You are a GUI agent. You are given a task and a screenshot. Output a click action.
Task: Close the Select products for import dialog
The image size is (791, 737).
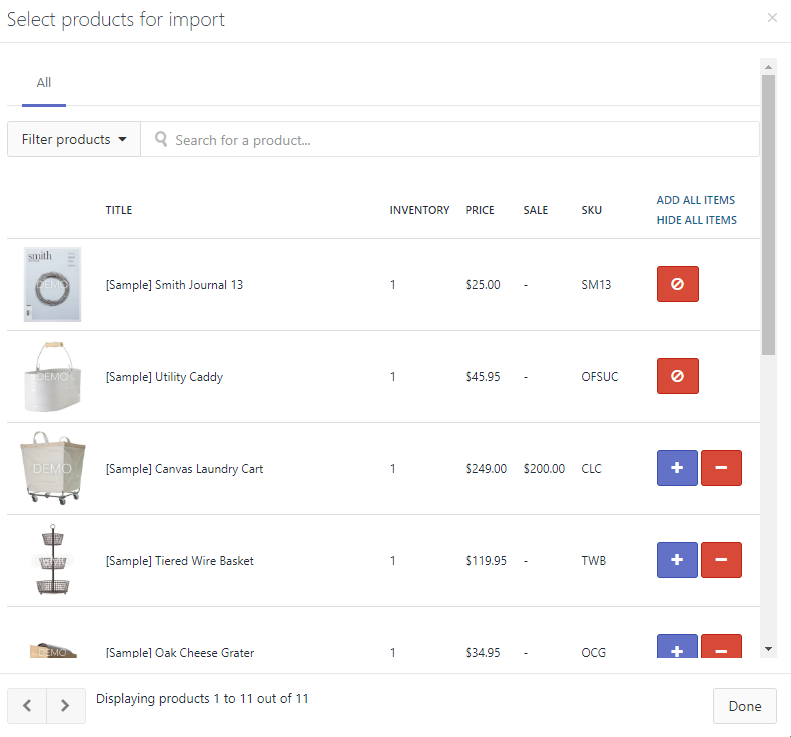tap(772, 18)
